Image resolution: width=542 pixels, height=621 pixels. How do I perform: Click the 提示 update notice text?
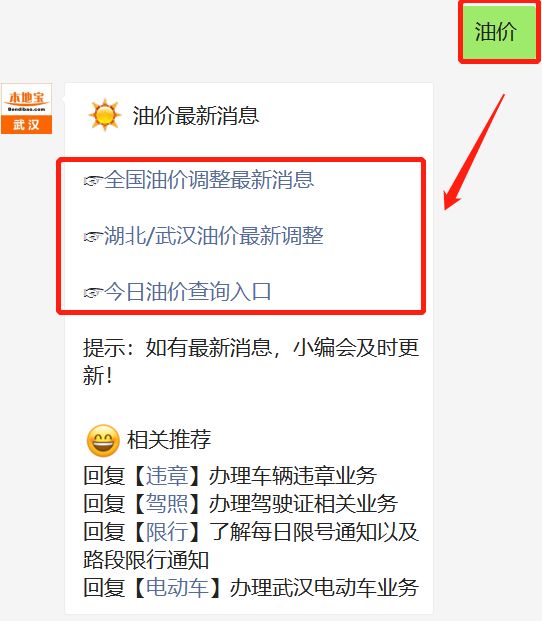pyautogui.click(x=251, y=361)
